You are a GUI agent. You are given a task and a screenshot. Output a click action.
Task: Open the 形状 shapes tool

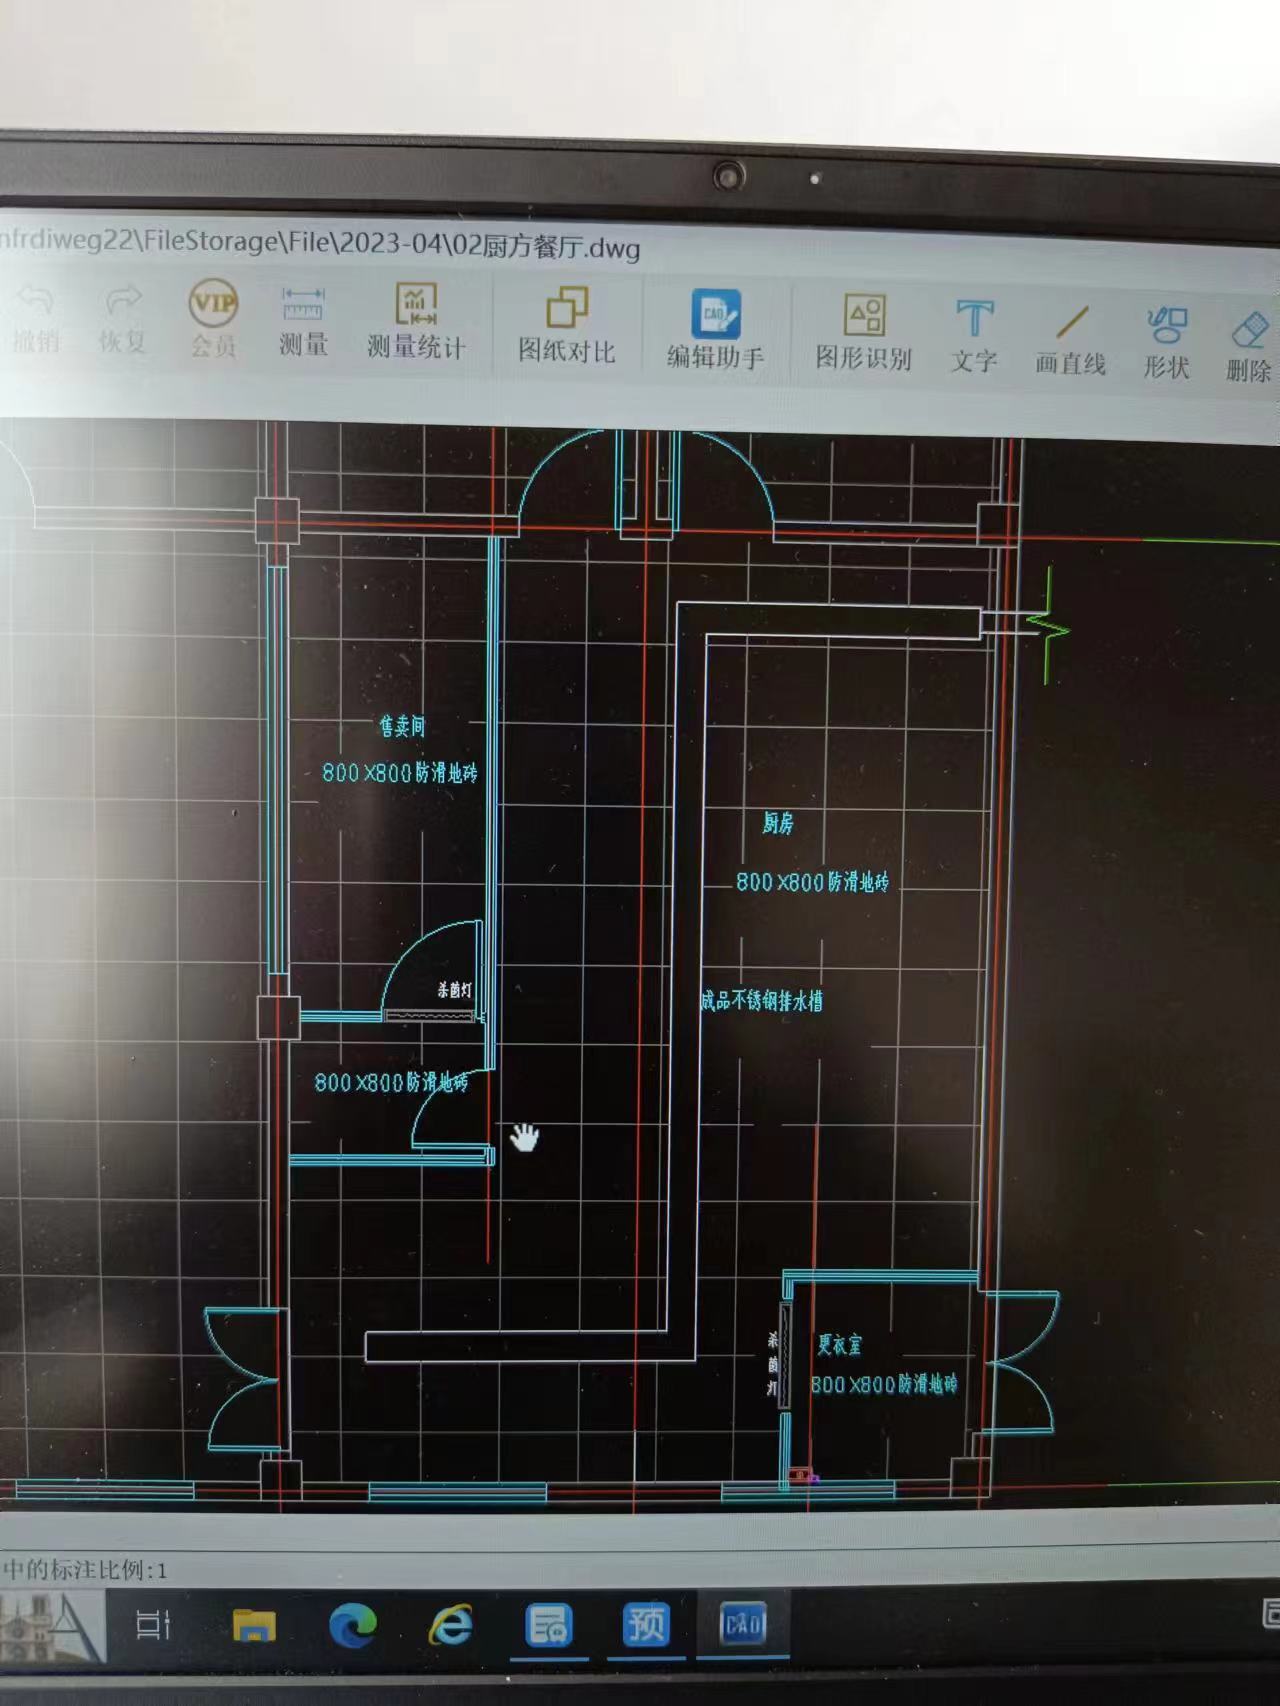coord(1167,343)
